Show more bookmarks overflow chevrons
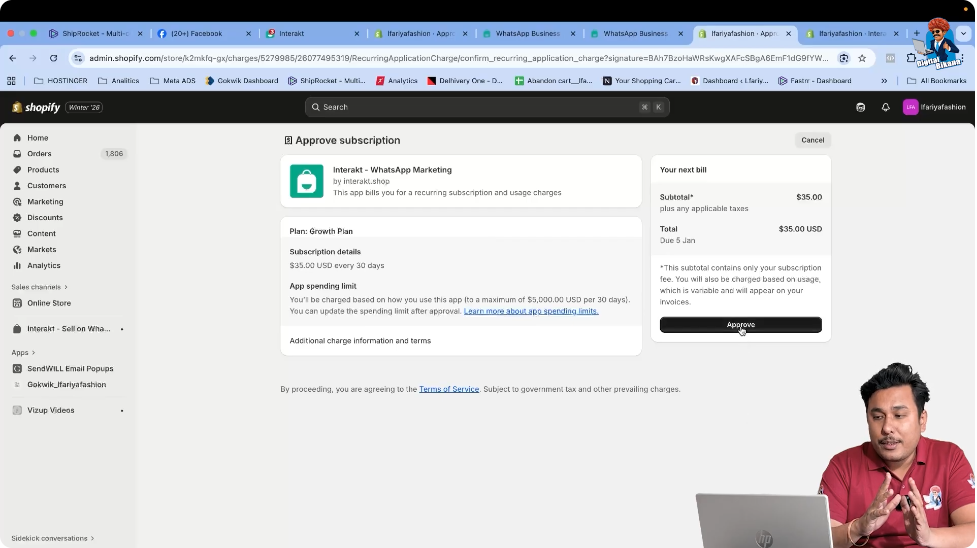This screenshot has height=548, width=977. [x=884, y=80]
